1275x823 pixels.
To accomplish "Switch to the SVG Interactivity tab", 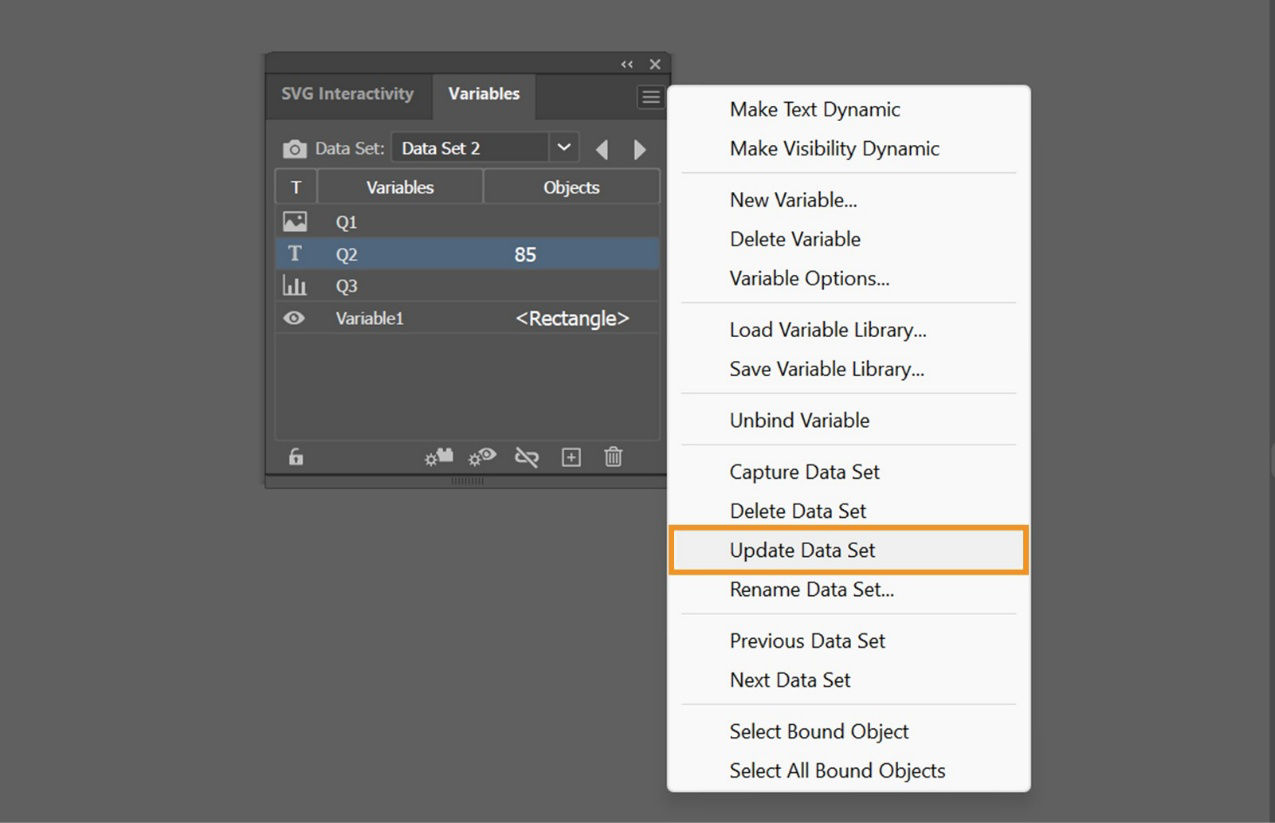I will 347,94.
